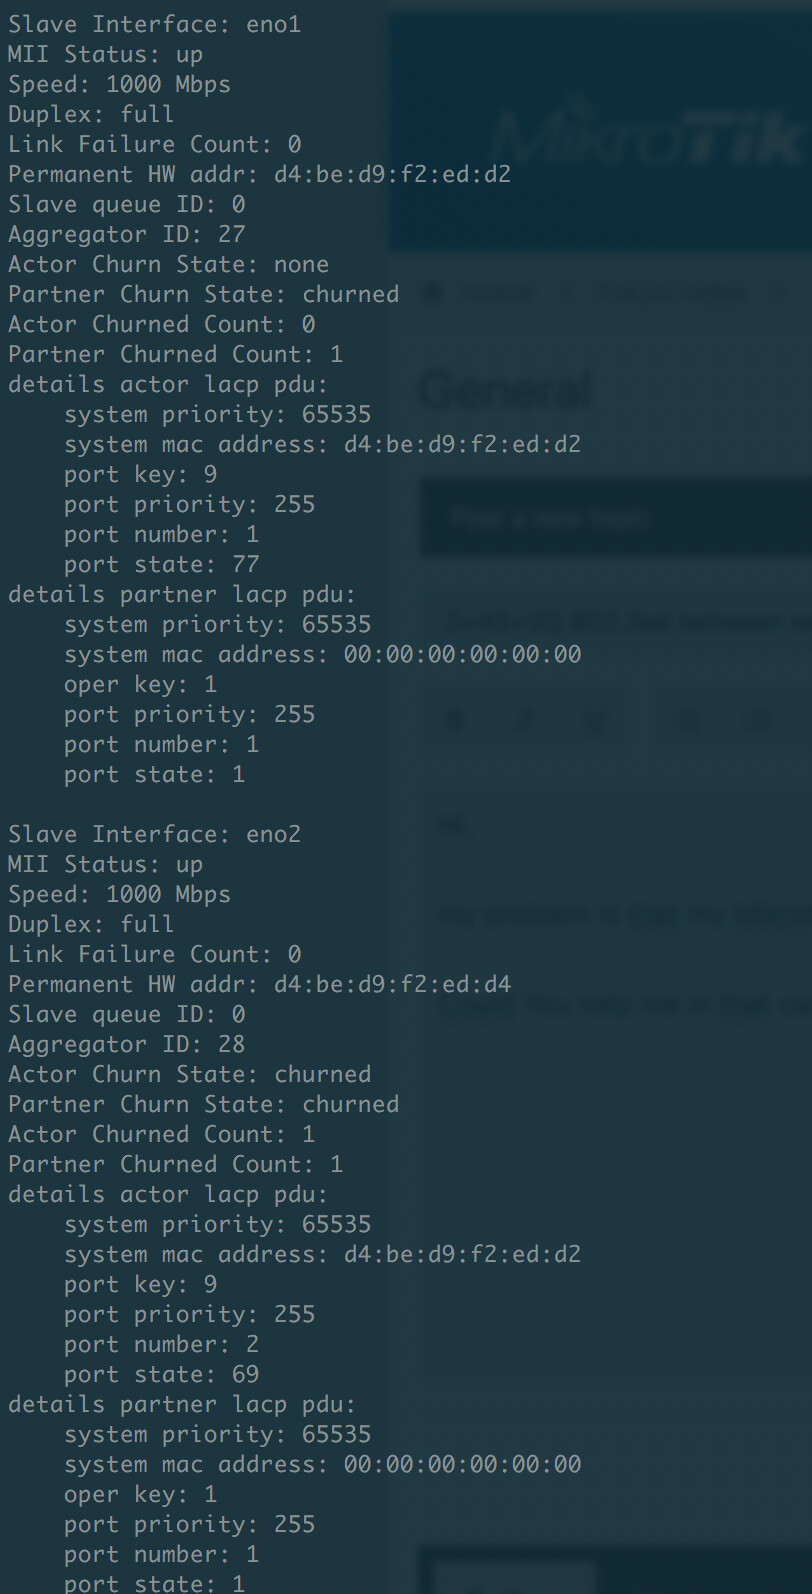Click the home icon in the breadcrumb

tap(432, 293)
